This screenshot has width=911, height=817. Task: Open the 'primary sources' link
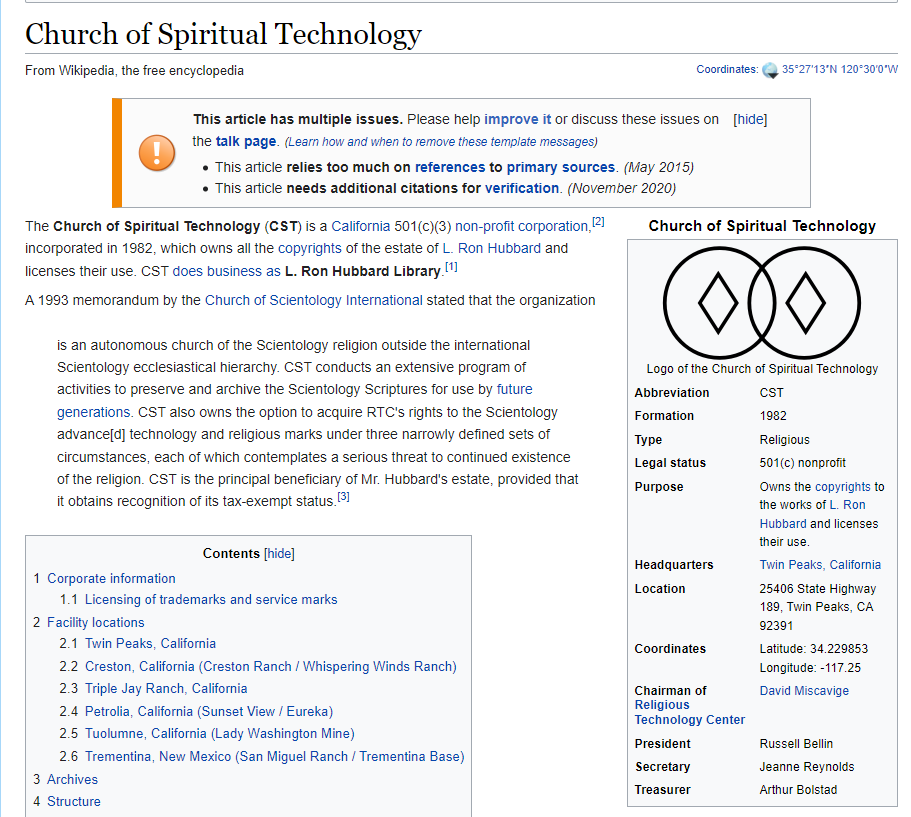tap(561, 167)
